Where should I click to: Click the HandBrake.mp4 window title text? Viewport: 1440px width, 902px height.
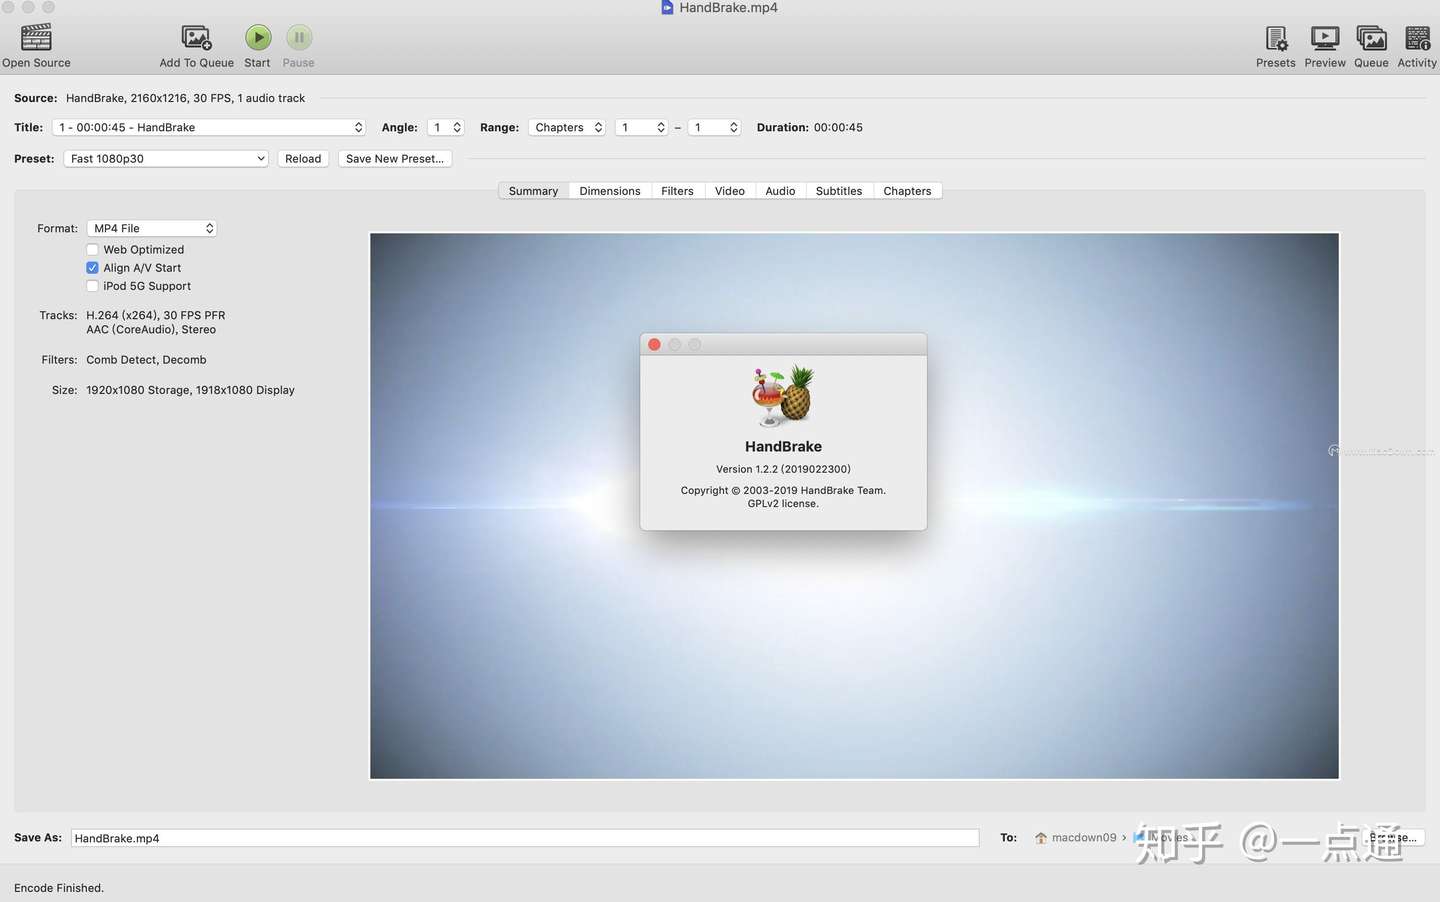(728, 8)
